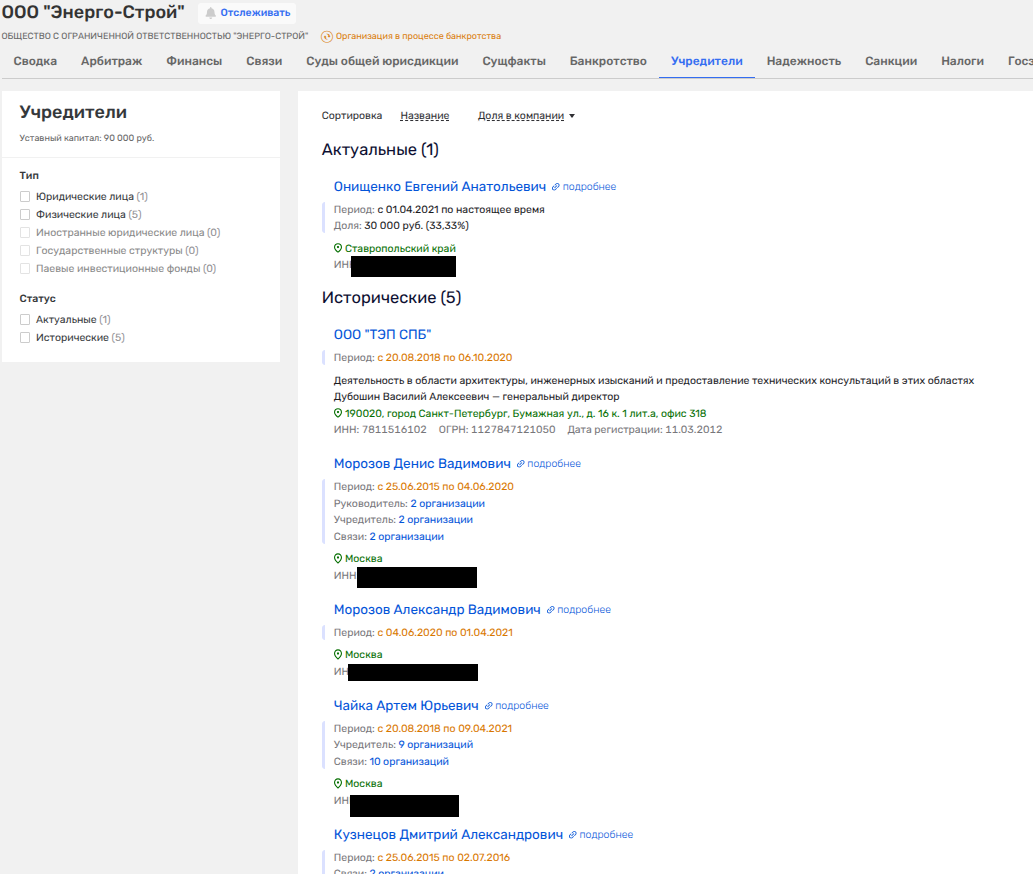
Task: Click the Saint Petersburg address of ТЭП СПБ
Action: (526, 413)
